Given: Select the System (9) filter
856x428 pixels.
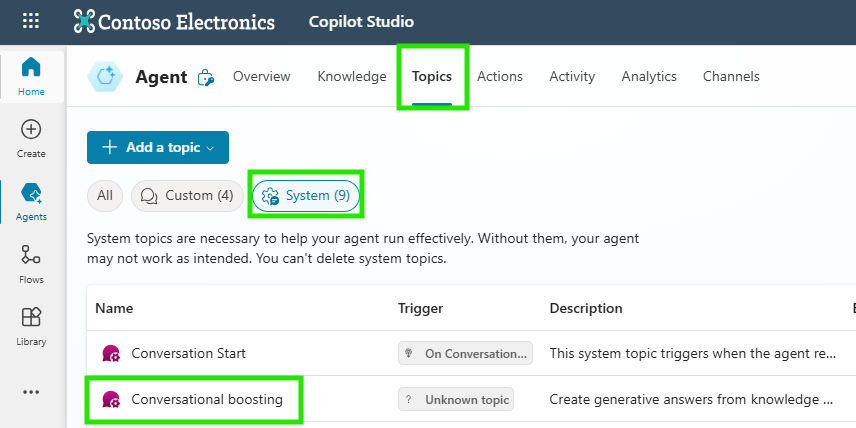Looking at the screenshot, I should (x=306, y=196).
